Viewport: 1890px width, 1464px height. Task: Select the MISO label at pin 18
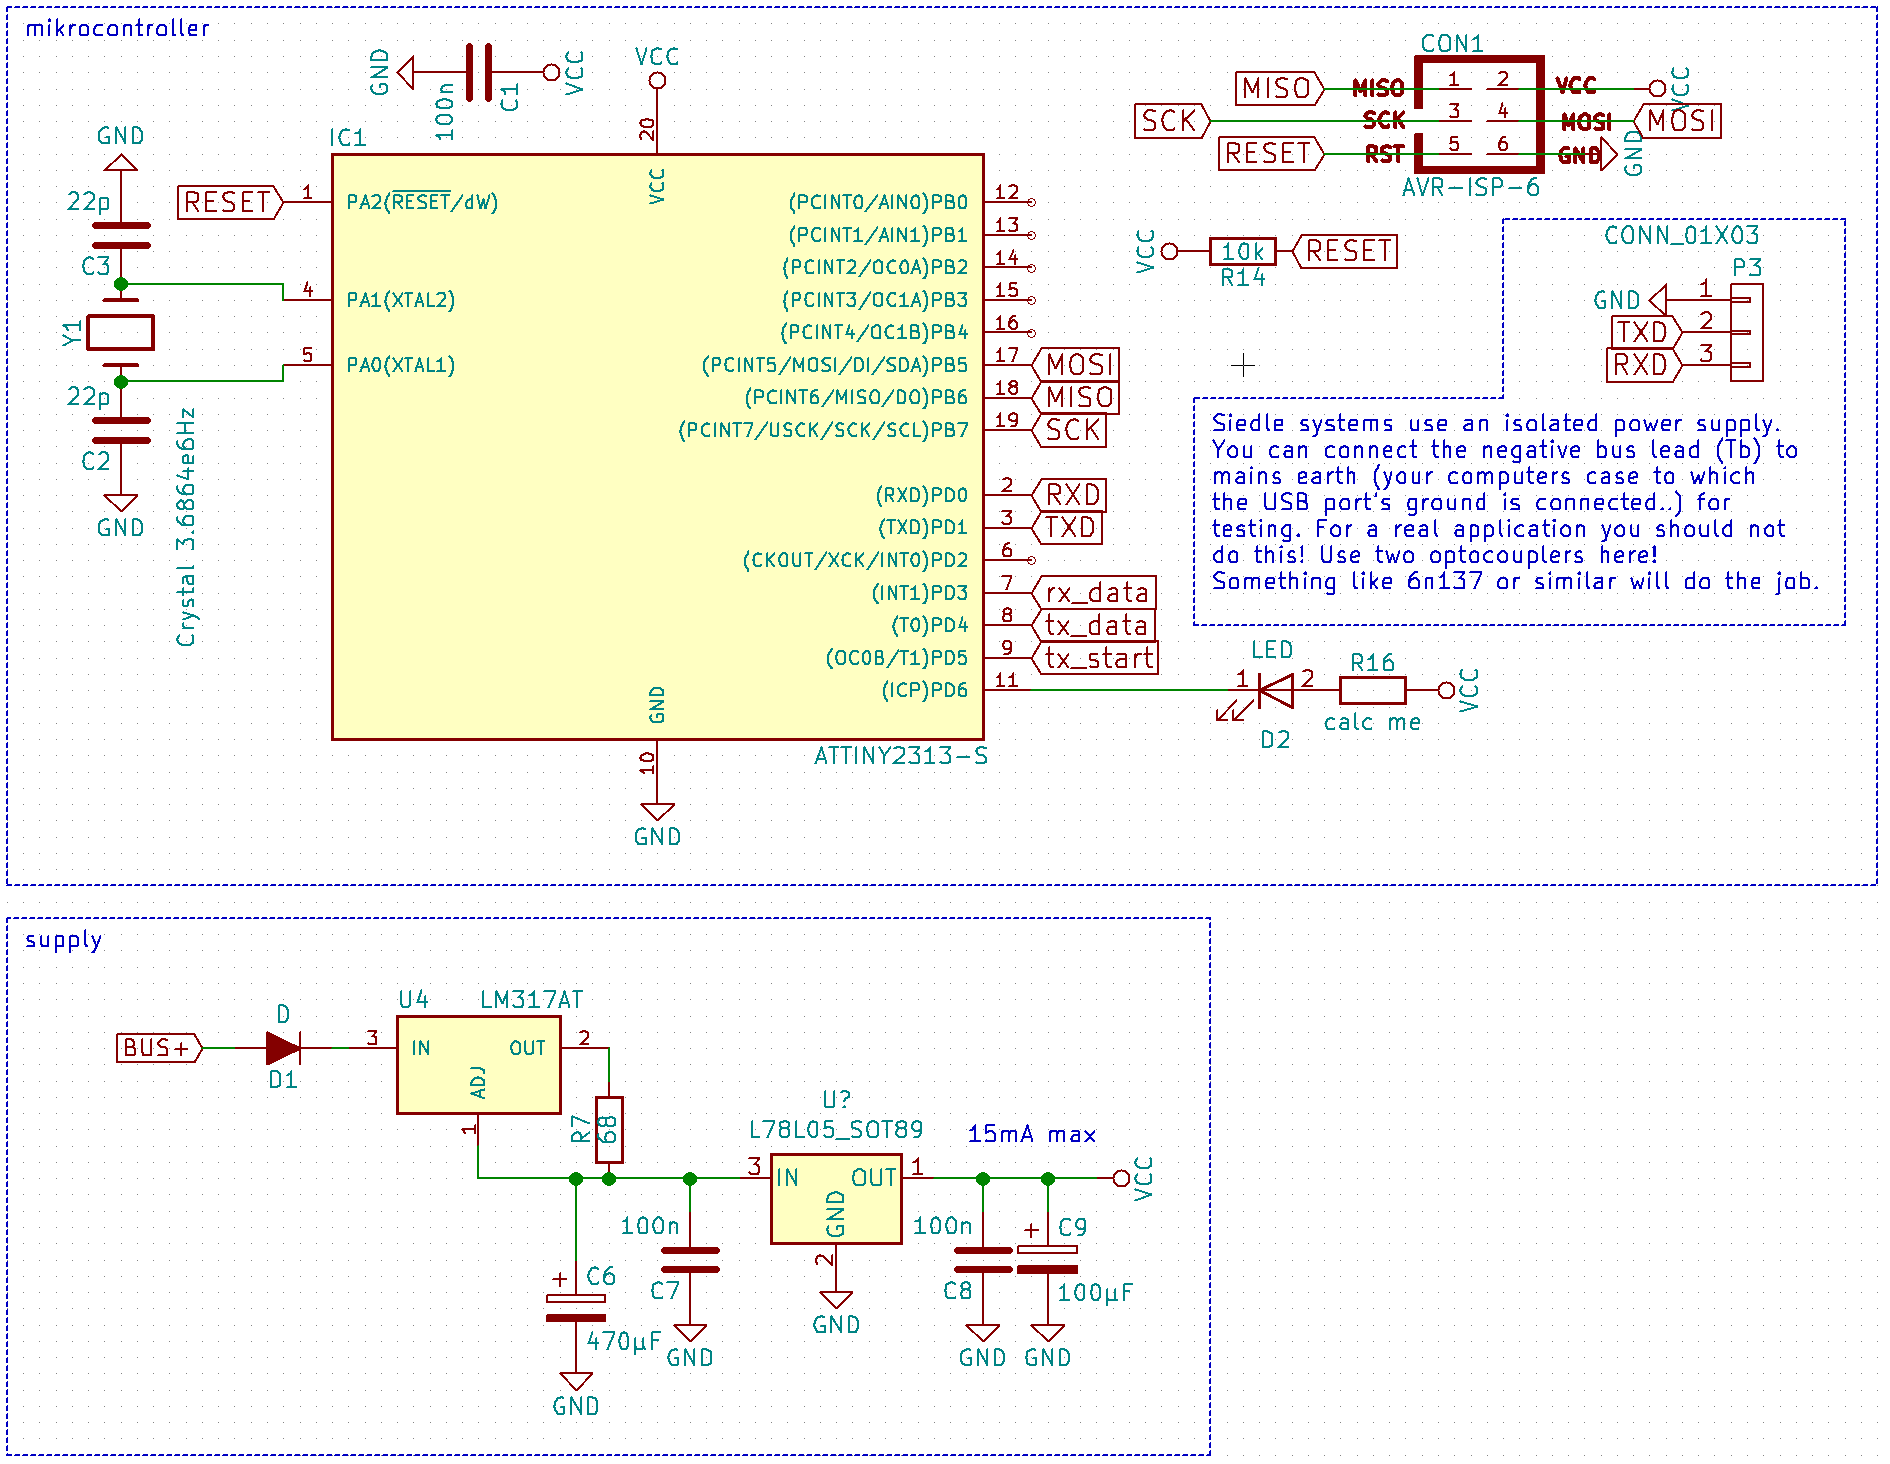click(x=1076, y=397)
